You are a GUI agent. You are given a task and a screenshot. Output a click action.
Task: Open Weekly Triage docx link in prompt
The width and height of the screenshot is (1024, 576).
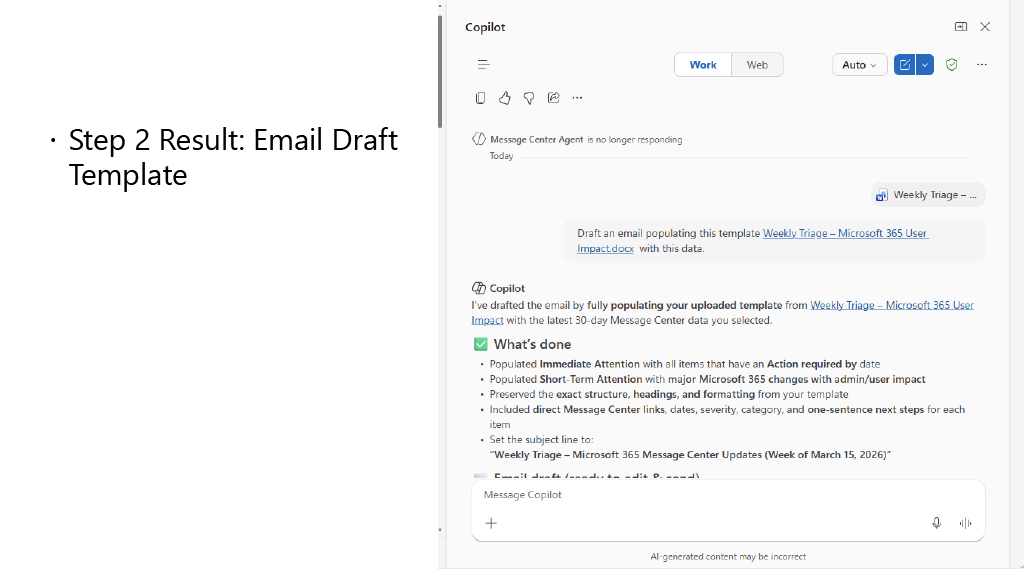click(x=752, y=240)
